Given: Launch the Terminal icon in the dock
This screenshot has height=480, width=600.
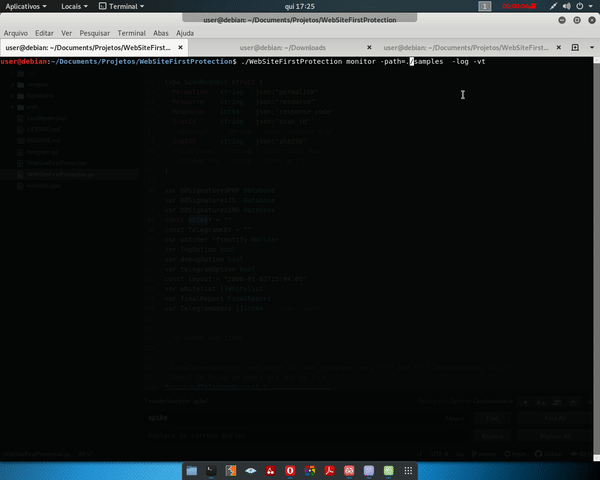Looking at the screenshot, I should (211, 469).
